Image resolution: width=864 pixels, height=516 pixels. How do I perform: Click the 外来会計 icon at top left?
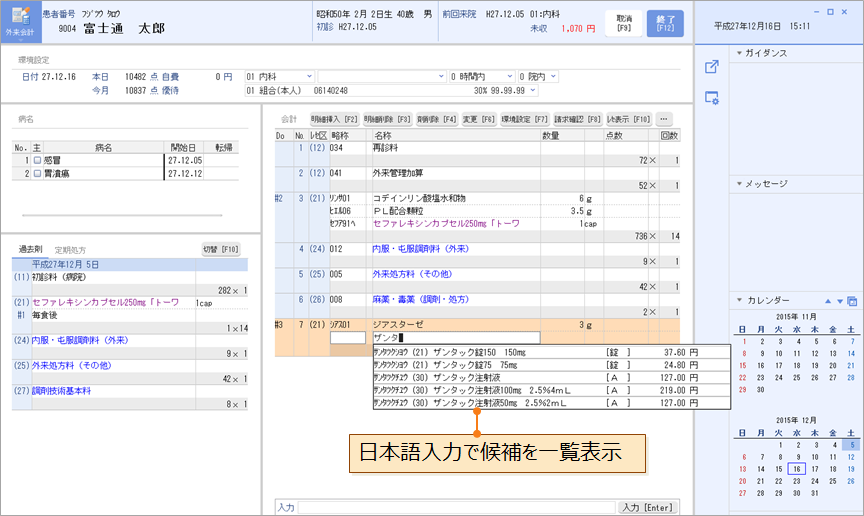coord(21,22)
